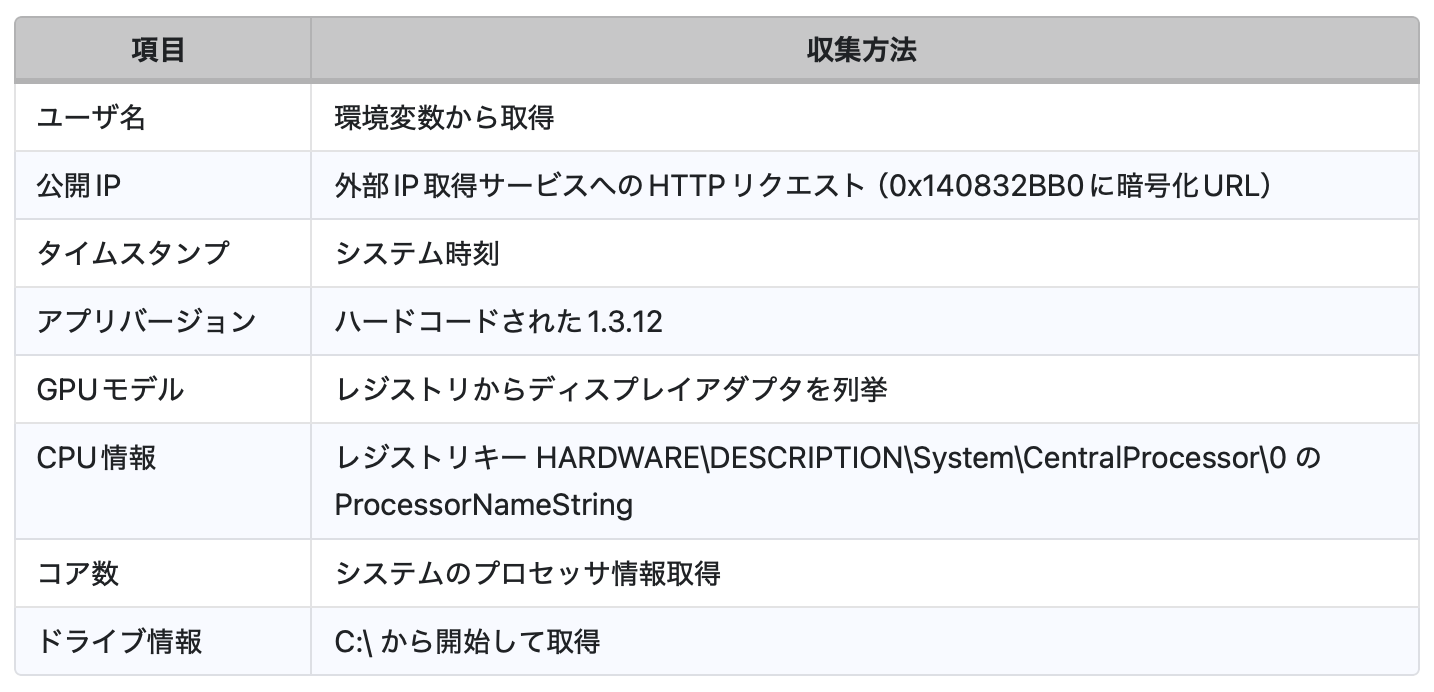
Task: Select the タイムスタンプ cell
Action: click(133, 254)
